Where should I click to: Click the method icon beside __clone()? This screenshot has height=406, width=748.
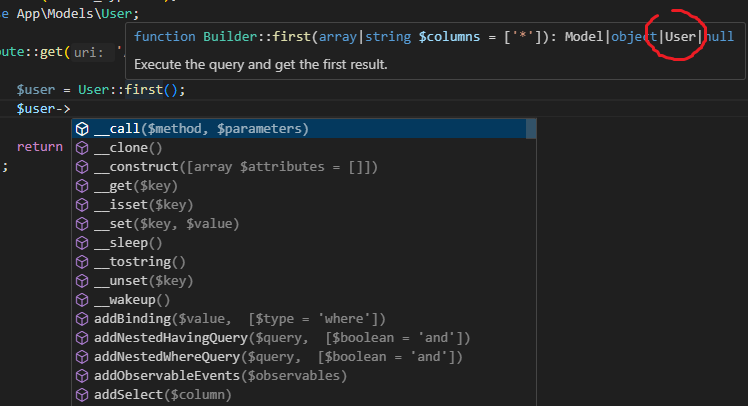(x=83, y=148)
